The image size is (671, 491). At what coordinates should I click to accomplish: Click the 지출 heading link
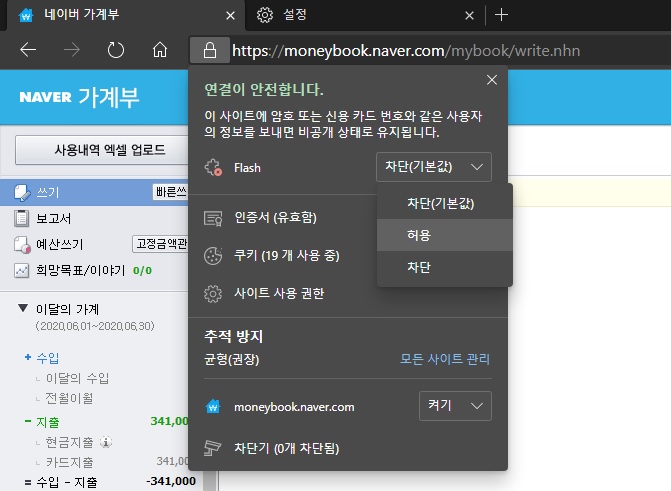48,422
